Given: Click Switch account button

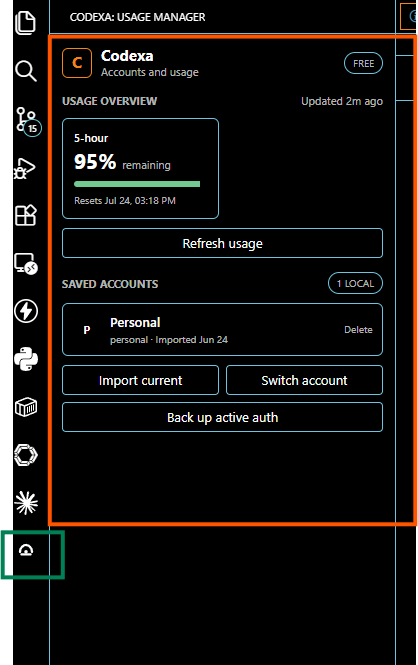Looking at the screenshot, I should (x=304, y=380).
